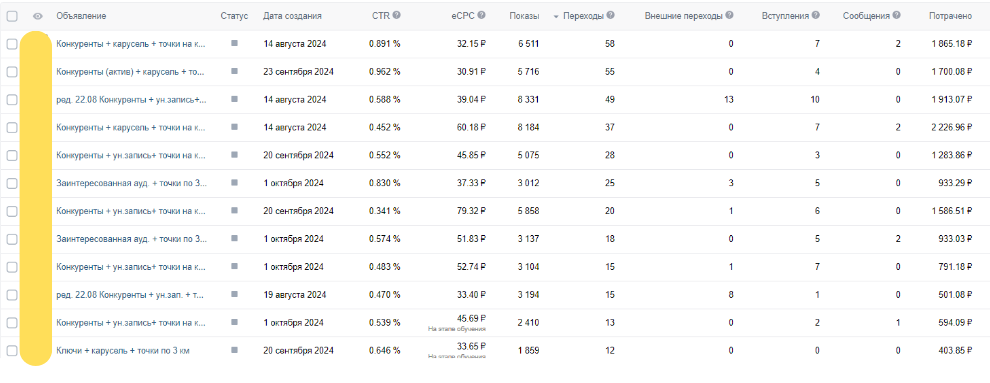The image size is (990, 383).
Task: Toggle the select-all checkbox in the header
Action: pos(12,16)
